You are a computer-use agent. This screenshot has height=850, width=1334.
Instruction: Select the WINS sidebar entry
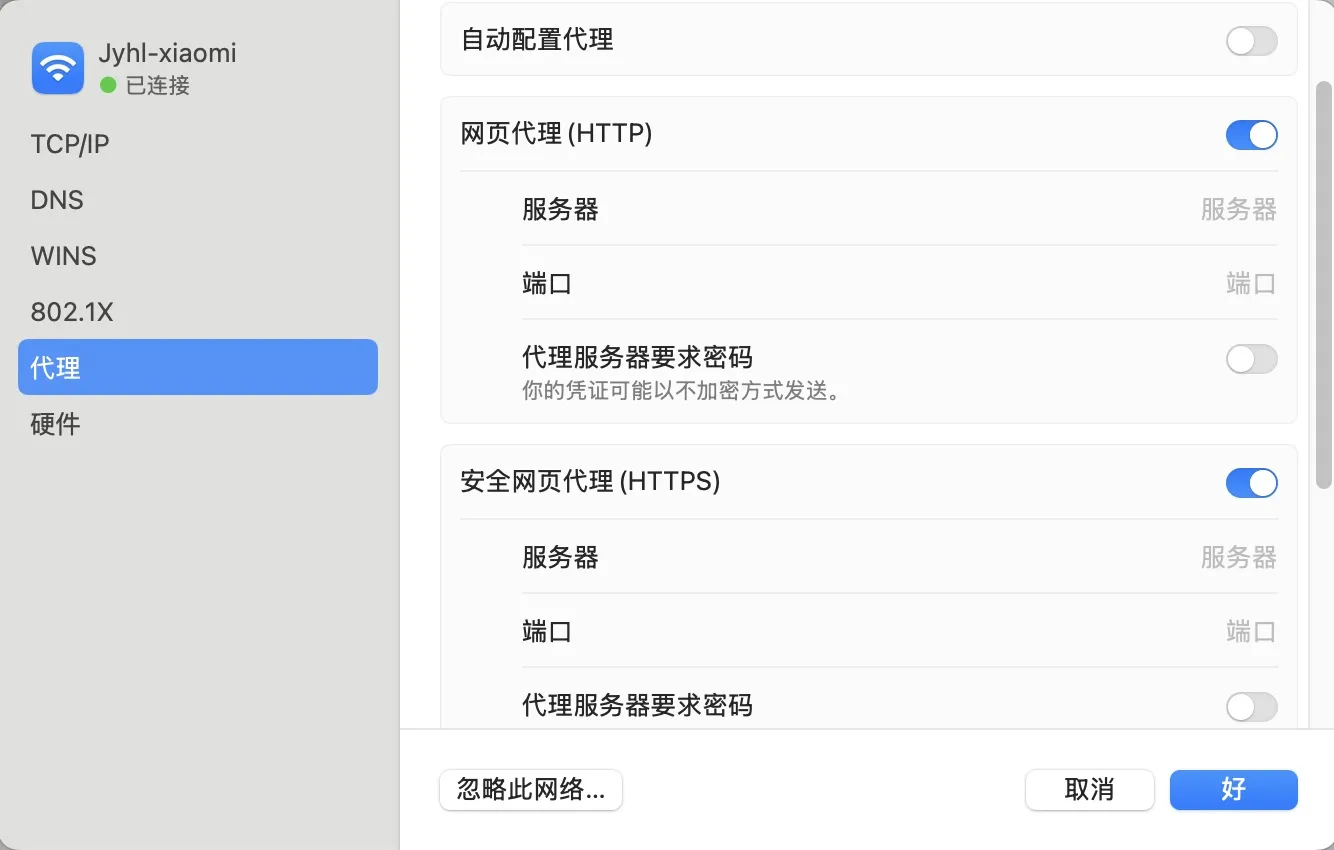coord(63,255)
